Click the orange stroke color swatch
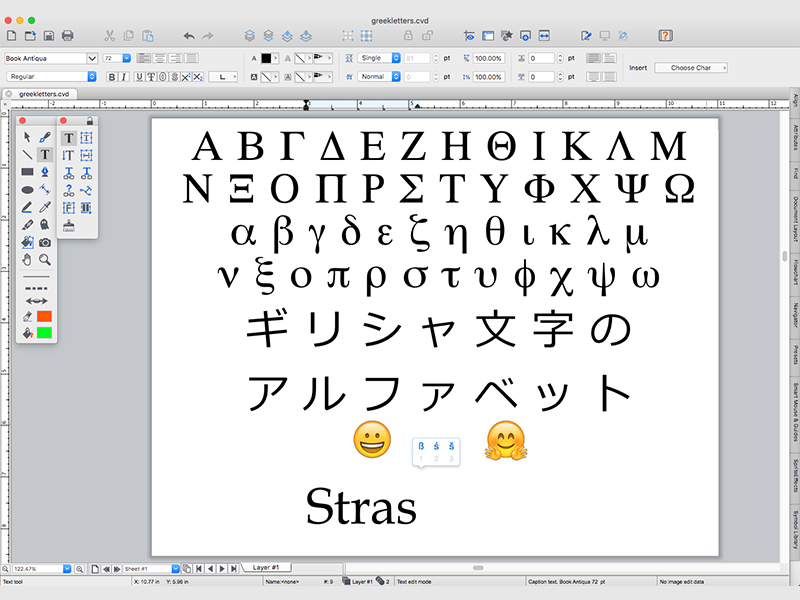This screenshot has height=600, width=800. (45, 316)
